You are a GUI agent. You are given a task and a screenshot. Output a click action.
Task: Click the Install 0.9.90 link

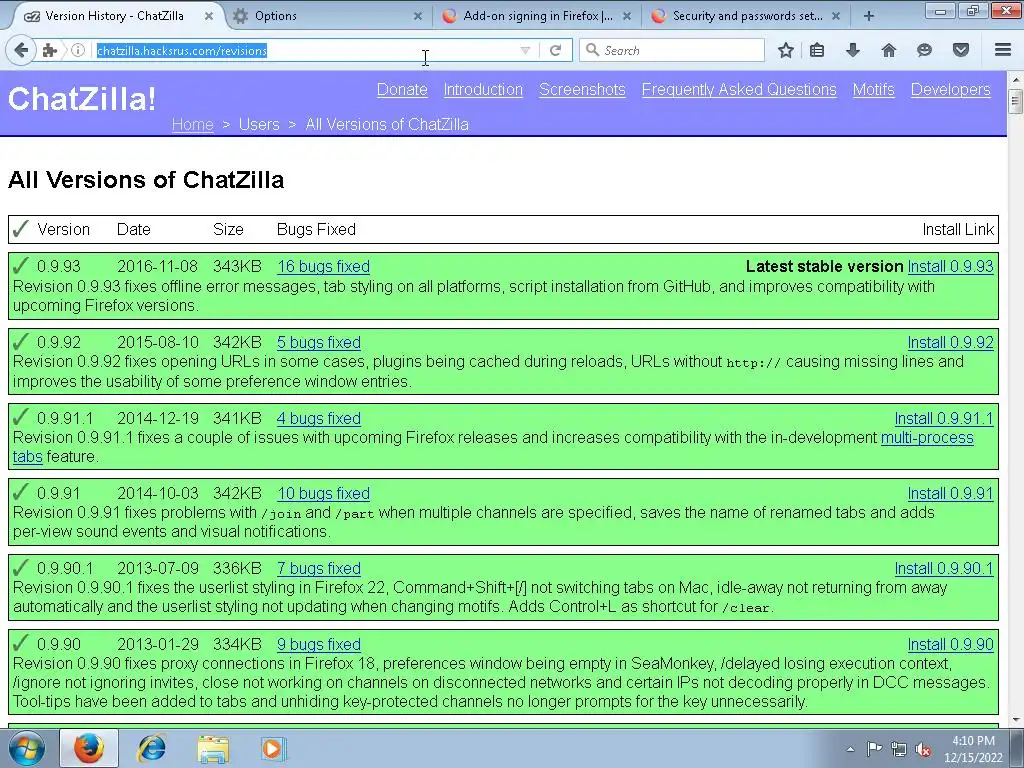click(x=951, y=644)
